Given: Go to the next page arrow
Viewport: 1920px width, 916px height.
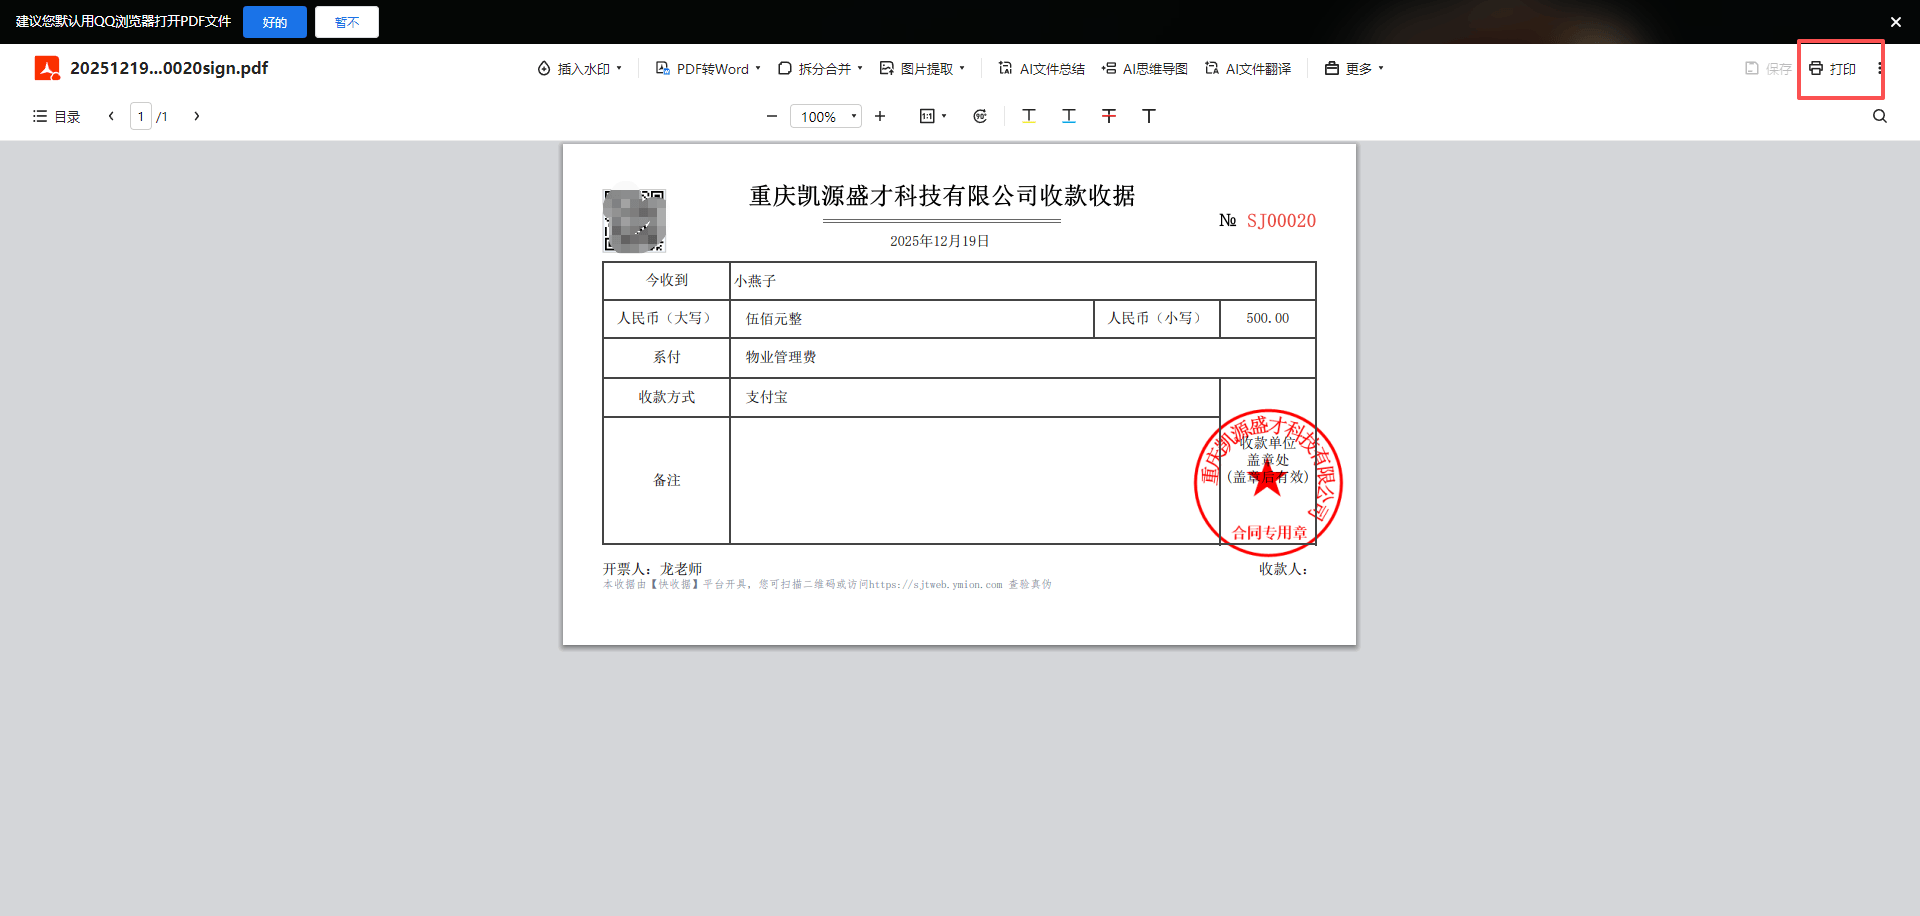Looking at the screenshot, I should pyautogui.click(x=197, y=116).
